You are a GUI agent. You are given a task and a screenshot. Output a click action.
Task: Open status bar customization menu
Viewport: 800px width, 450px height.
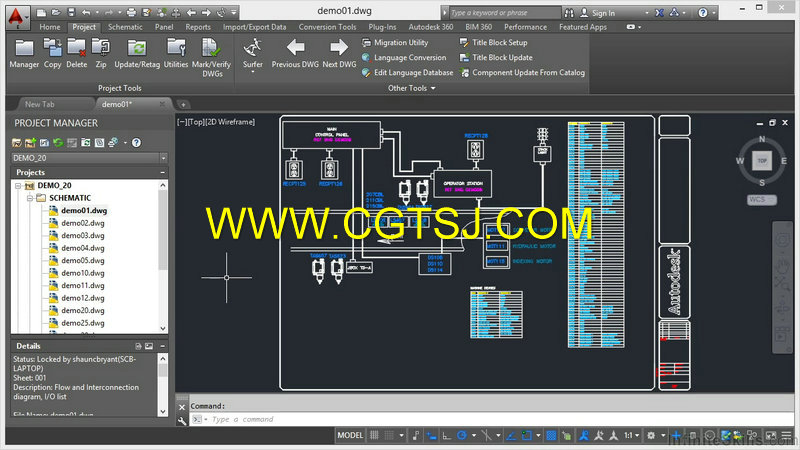pyautogui.click(x=786, y=435)
